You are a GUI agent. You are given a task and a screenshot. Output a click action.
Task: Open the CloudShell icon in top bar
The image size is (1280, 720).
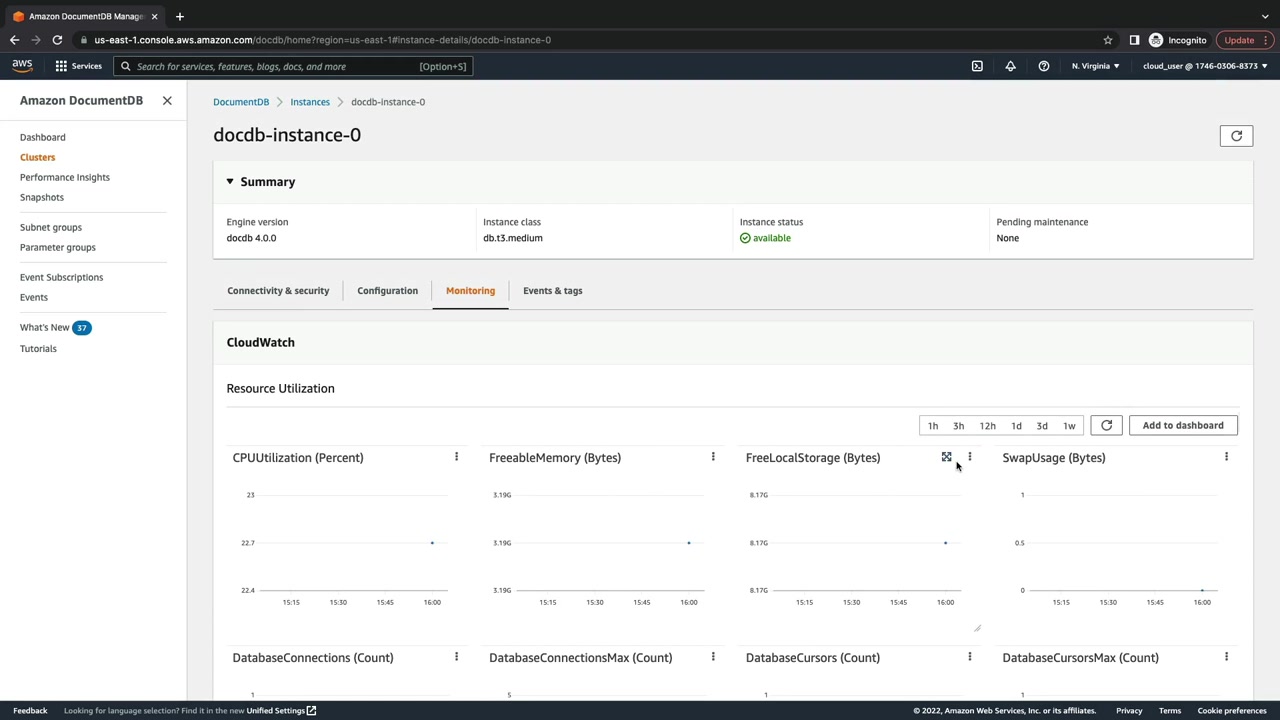pos(977,66)
